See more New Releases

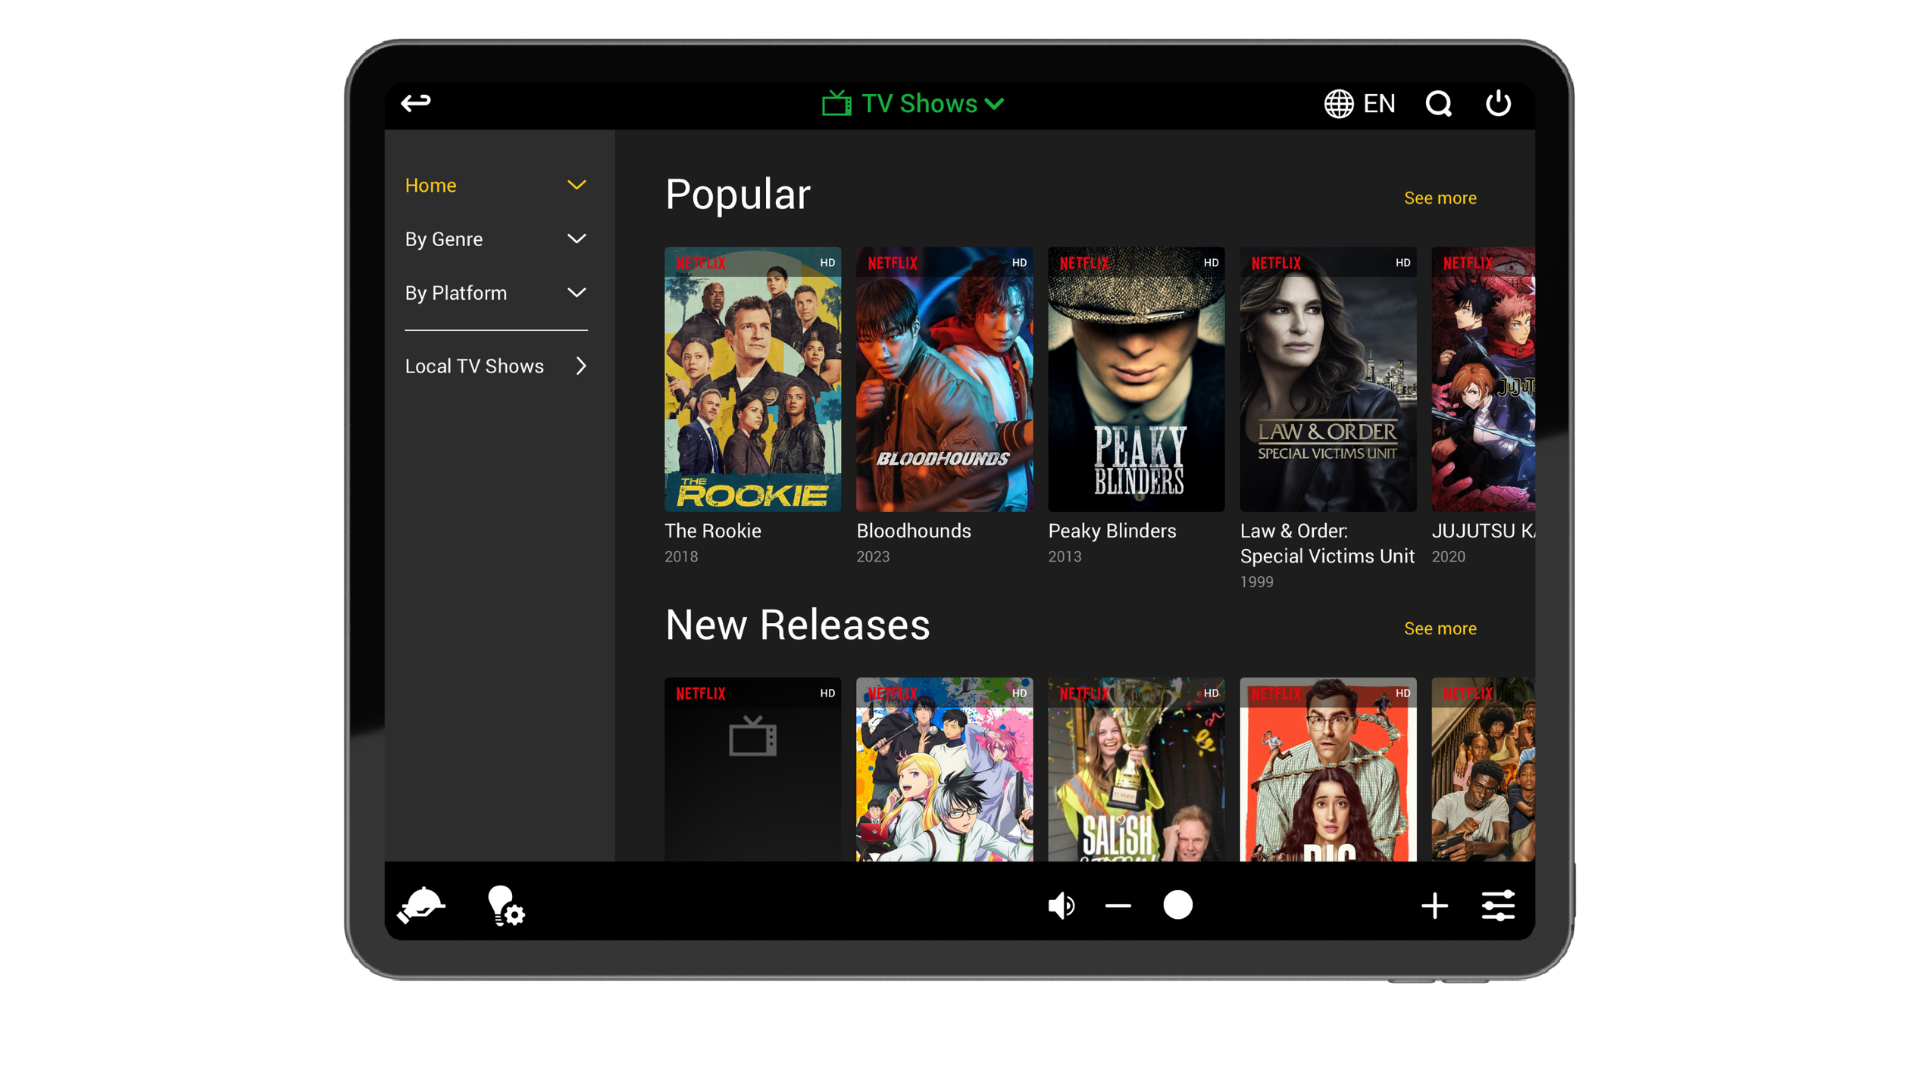point(1440,628)
